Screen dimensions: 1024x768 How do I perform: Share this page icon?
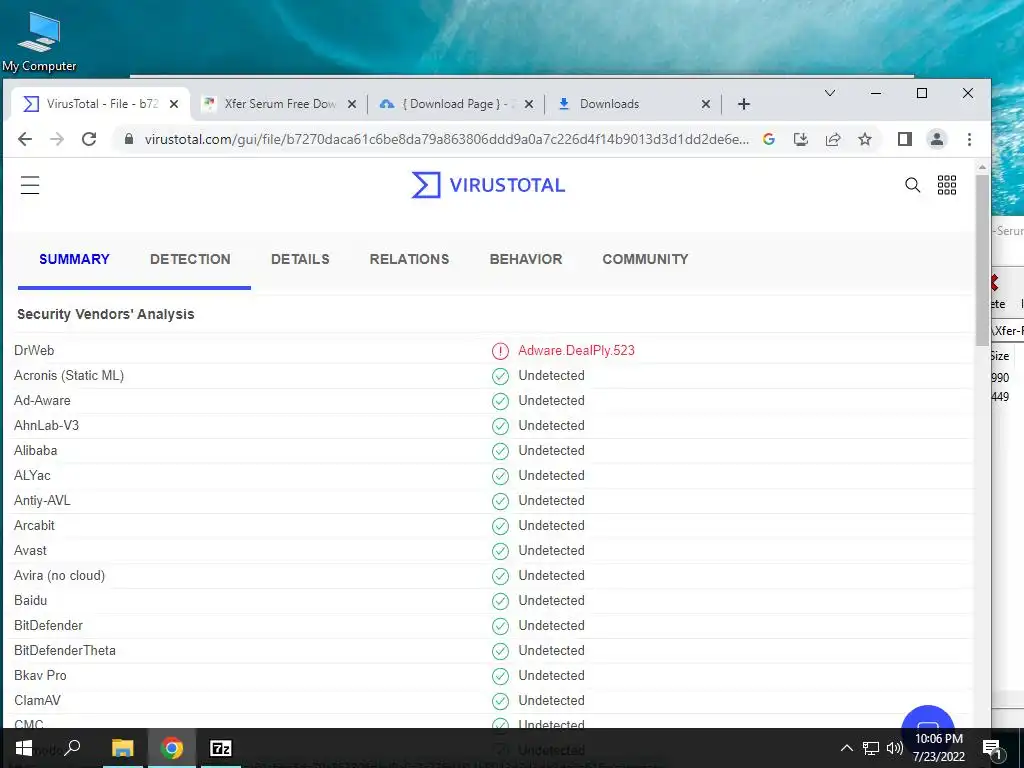833,139
